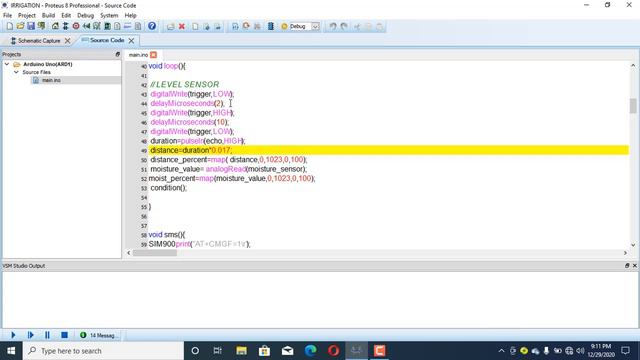Click the editor horizontal scrollbar thumb
The height and width of the screenshot is (360, 640).
[154, 253]
